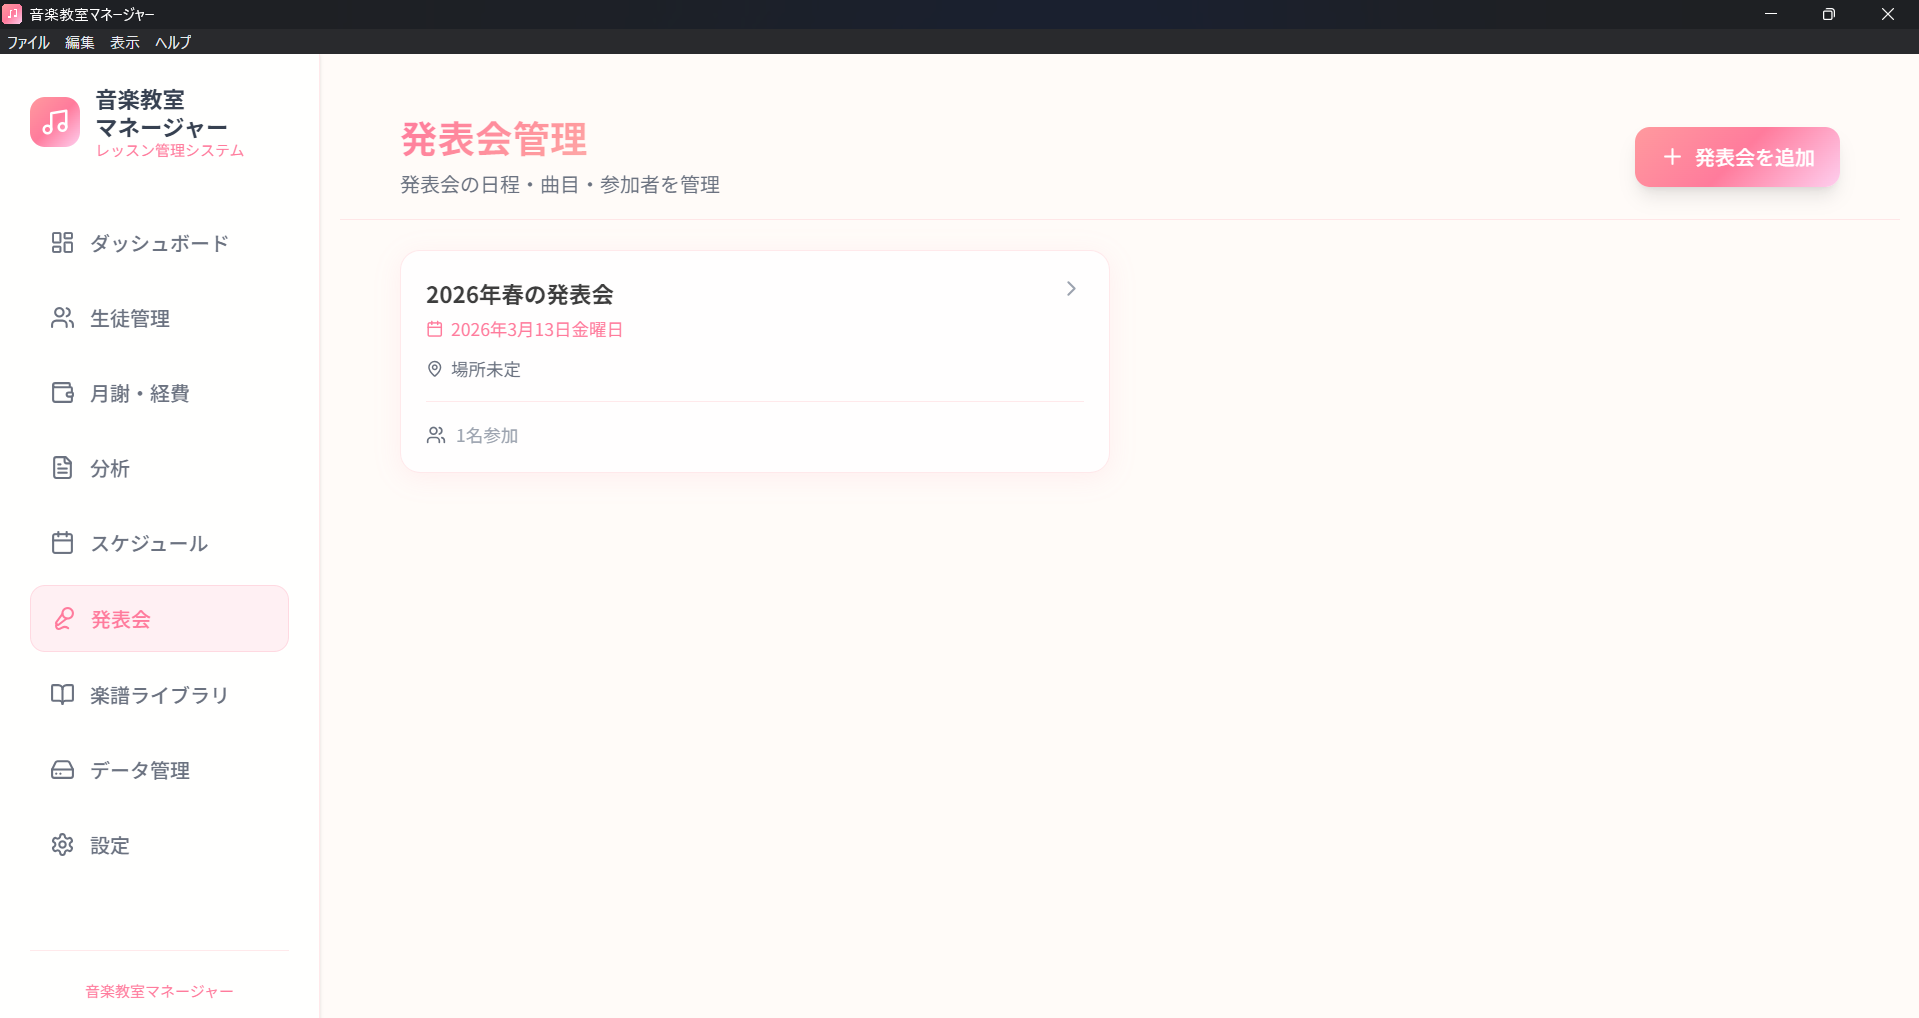1919x1018 pixels.
Task: Select the 2026年春の発表会 event card
Action: [x=754, y=361]
